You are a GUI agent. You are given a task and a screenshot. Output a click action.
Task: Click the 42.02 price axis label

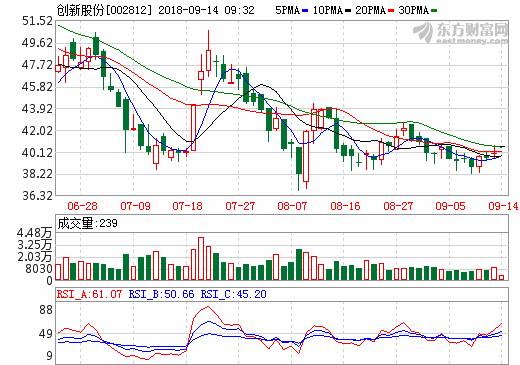[37, 131]
